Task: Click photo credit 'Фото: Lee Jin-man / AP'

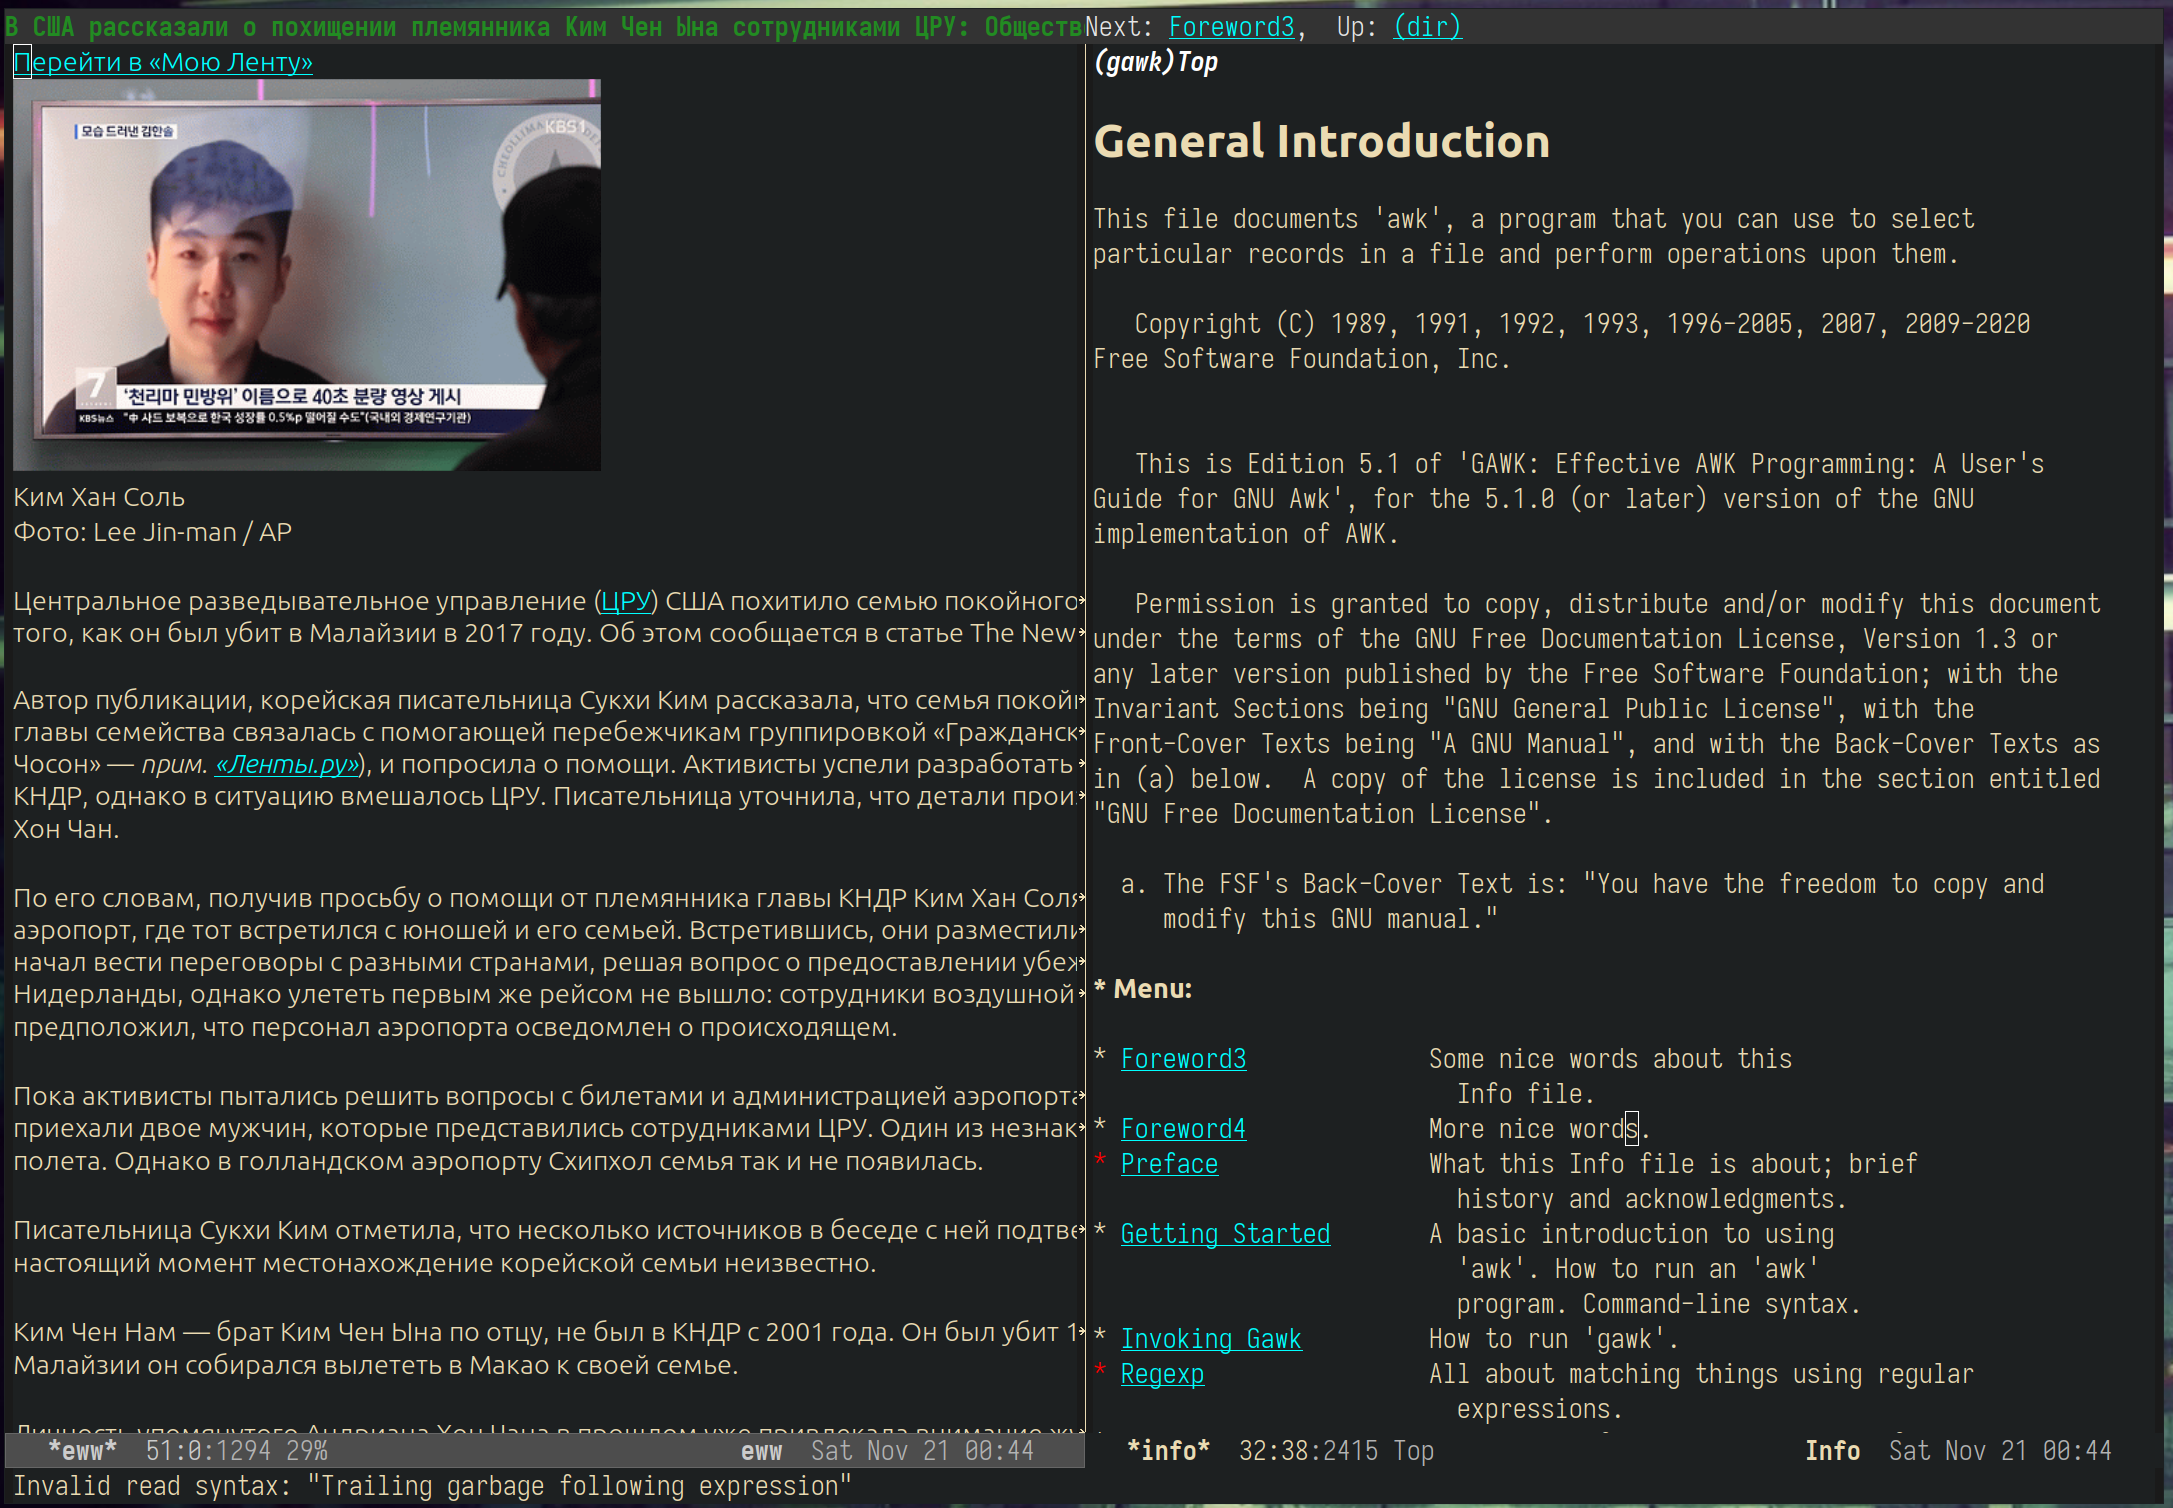Action: tap(152, 532)
